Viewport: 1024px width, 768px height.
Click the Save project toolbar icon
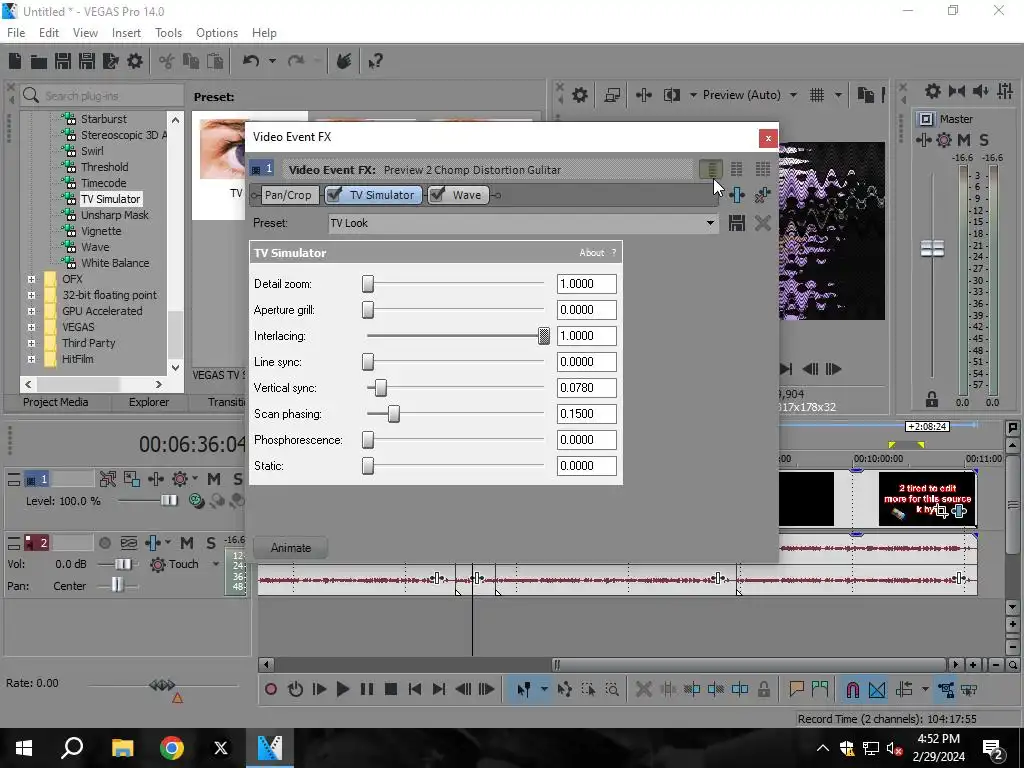tap(63, 61)
